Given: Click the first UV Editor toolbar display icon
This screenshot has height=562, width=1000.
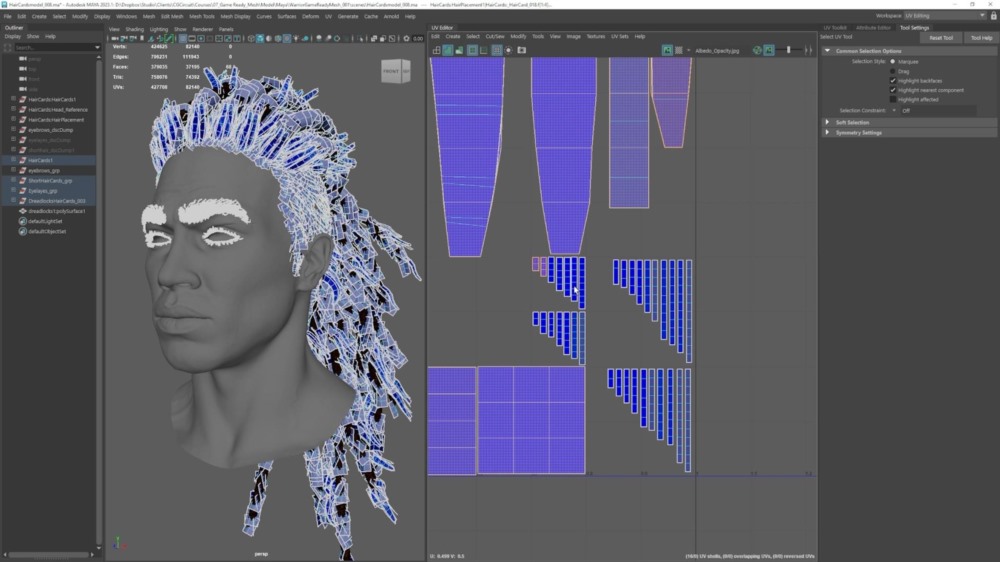Looking at the screenshot, I should point(436,50).
